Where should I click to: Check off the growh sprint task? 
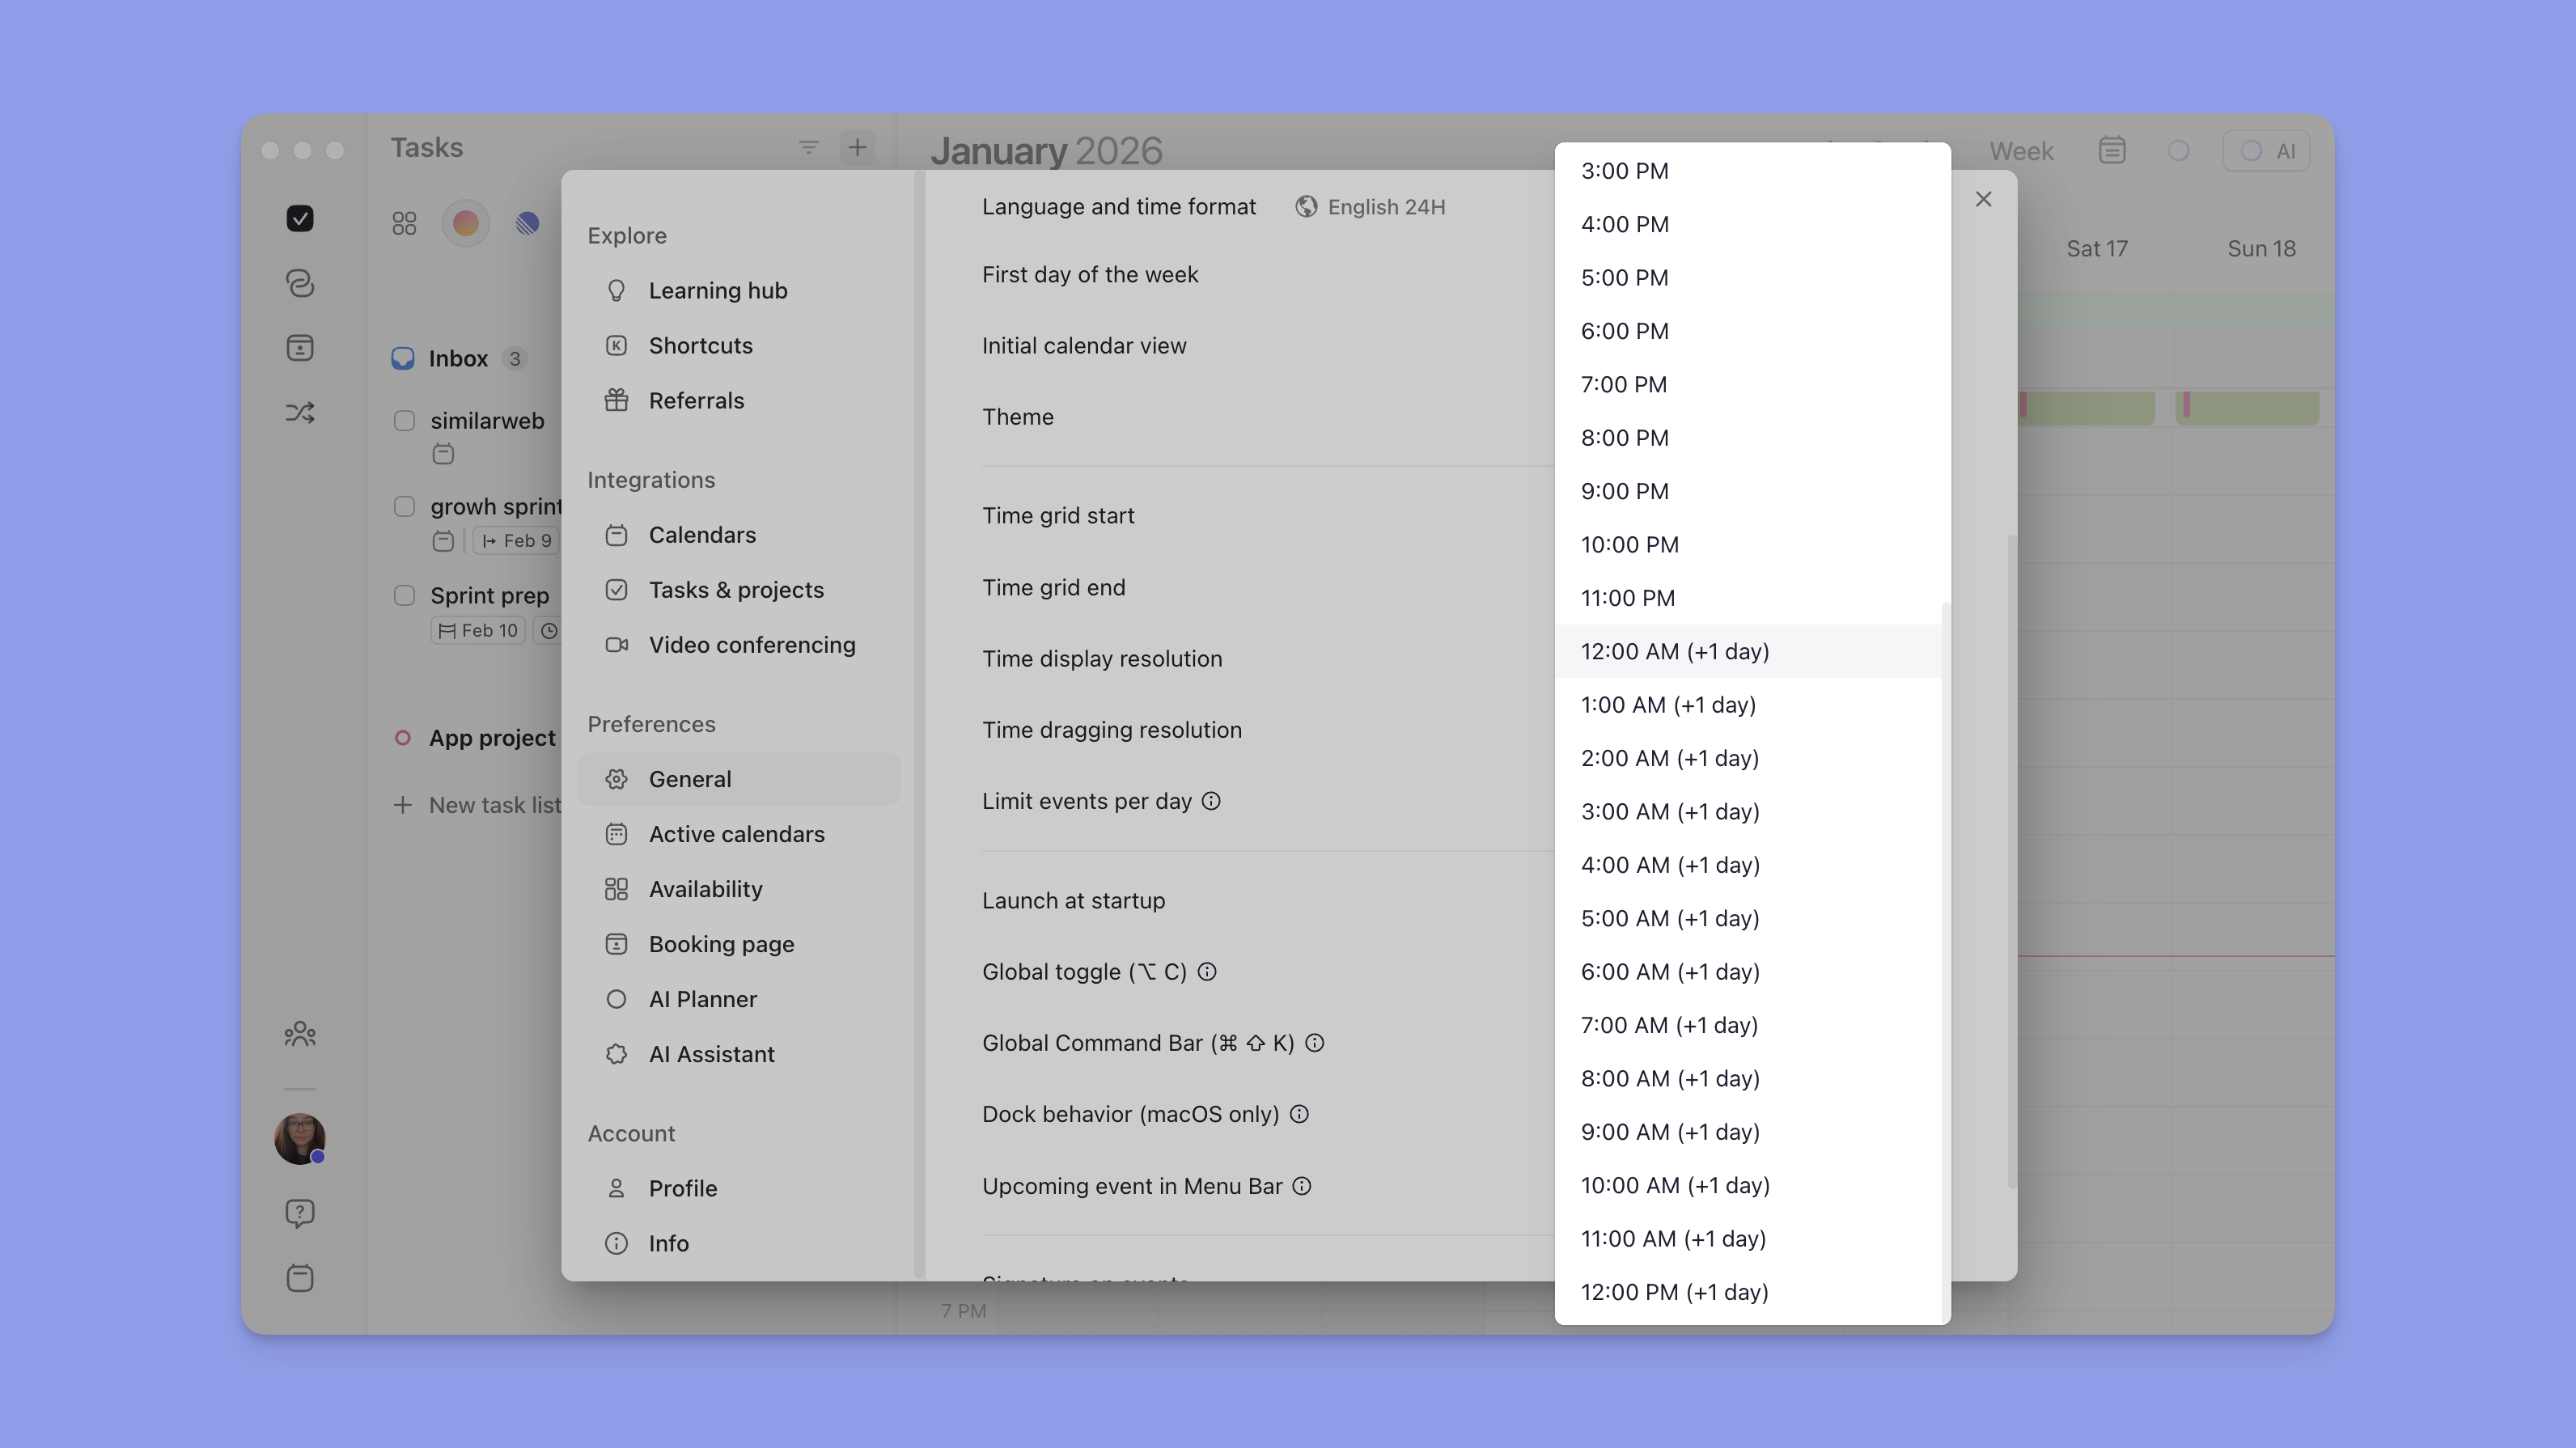pyautogui.click(x=404, y=507)
